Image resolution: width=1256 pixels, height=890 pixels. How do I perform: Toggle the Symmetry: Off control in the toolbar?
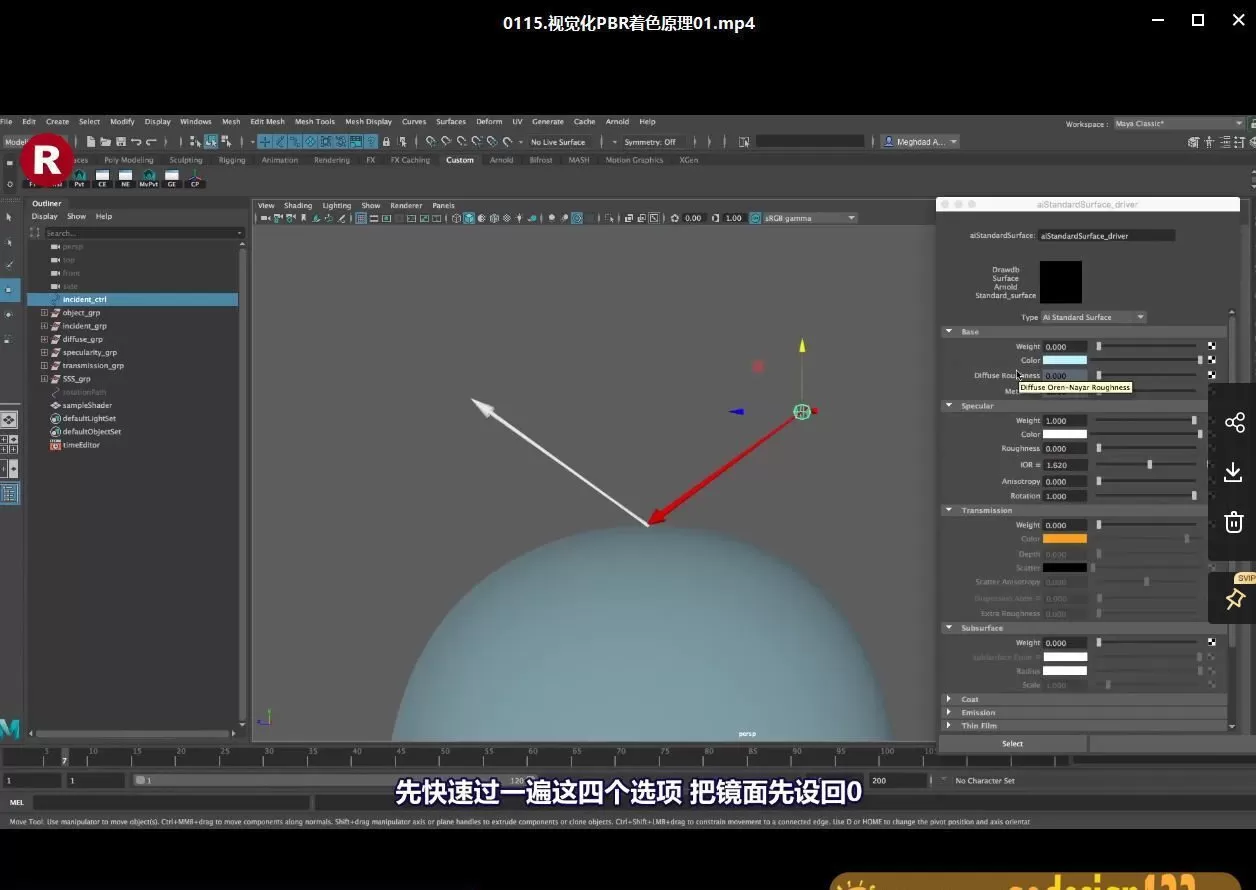point(655,142)
